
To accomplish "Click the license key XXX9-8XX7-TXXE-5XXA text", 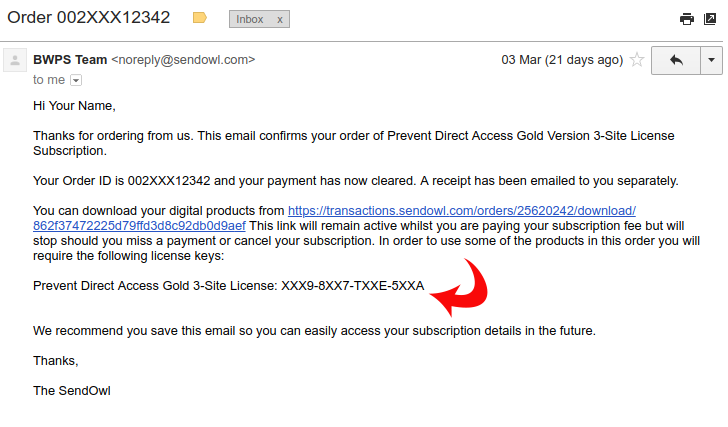I will coord(352,286).
